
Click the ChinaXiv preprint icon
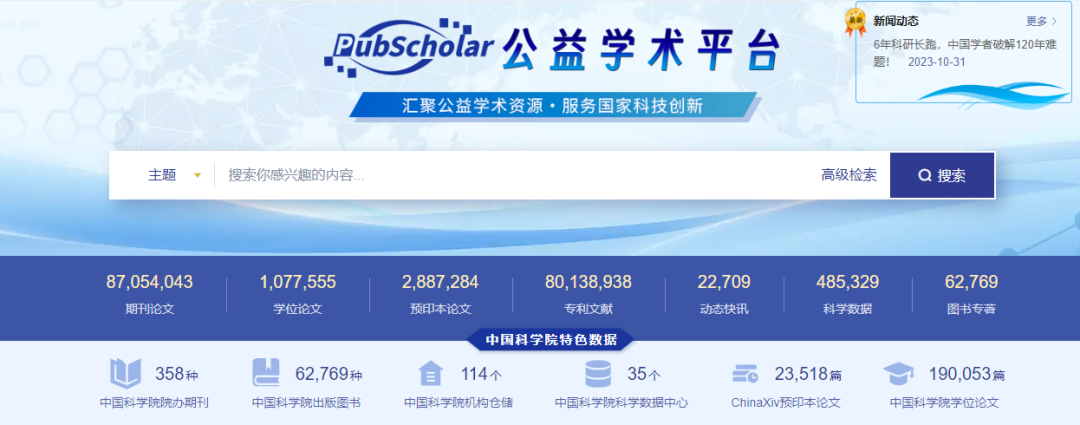[745, 374]
